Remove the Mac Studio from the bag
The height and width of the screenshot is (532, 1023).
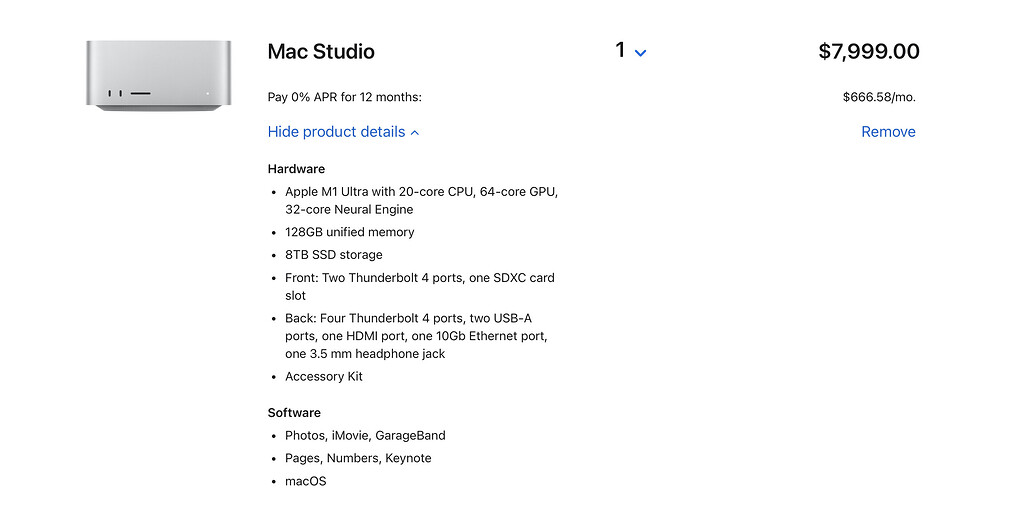pos(888,132)
